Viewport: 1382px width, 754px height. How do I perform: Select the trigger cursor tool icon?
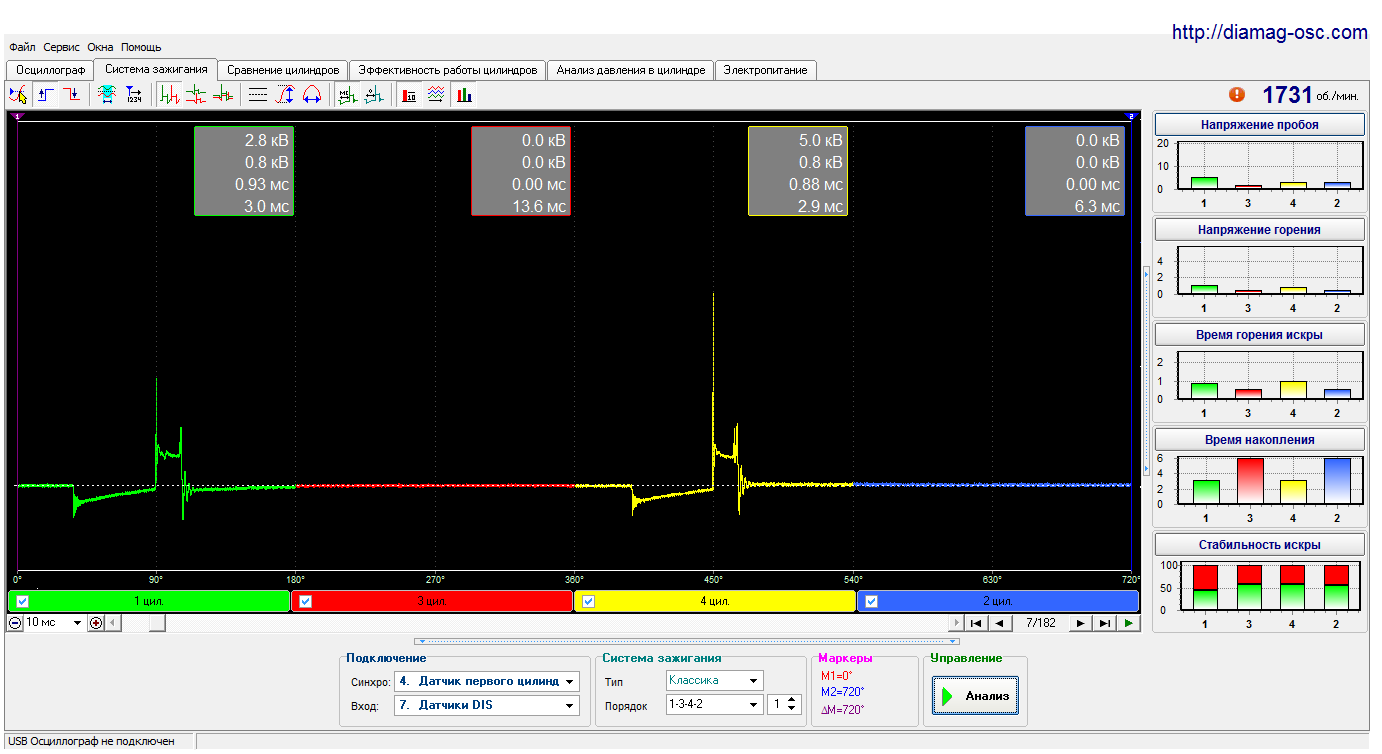(18, 95)
